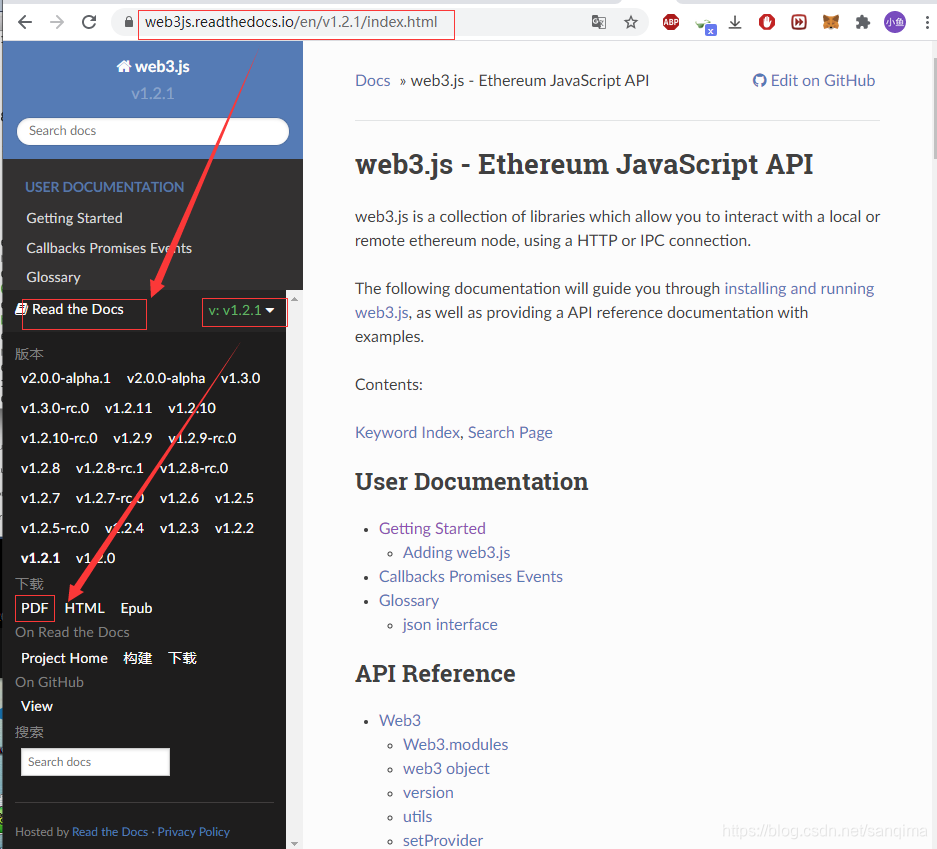This screenshot has height=849, width=937.
Task: Open Web3.modules in API Reference
Action: [455, 744]
